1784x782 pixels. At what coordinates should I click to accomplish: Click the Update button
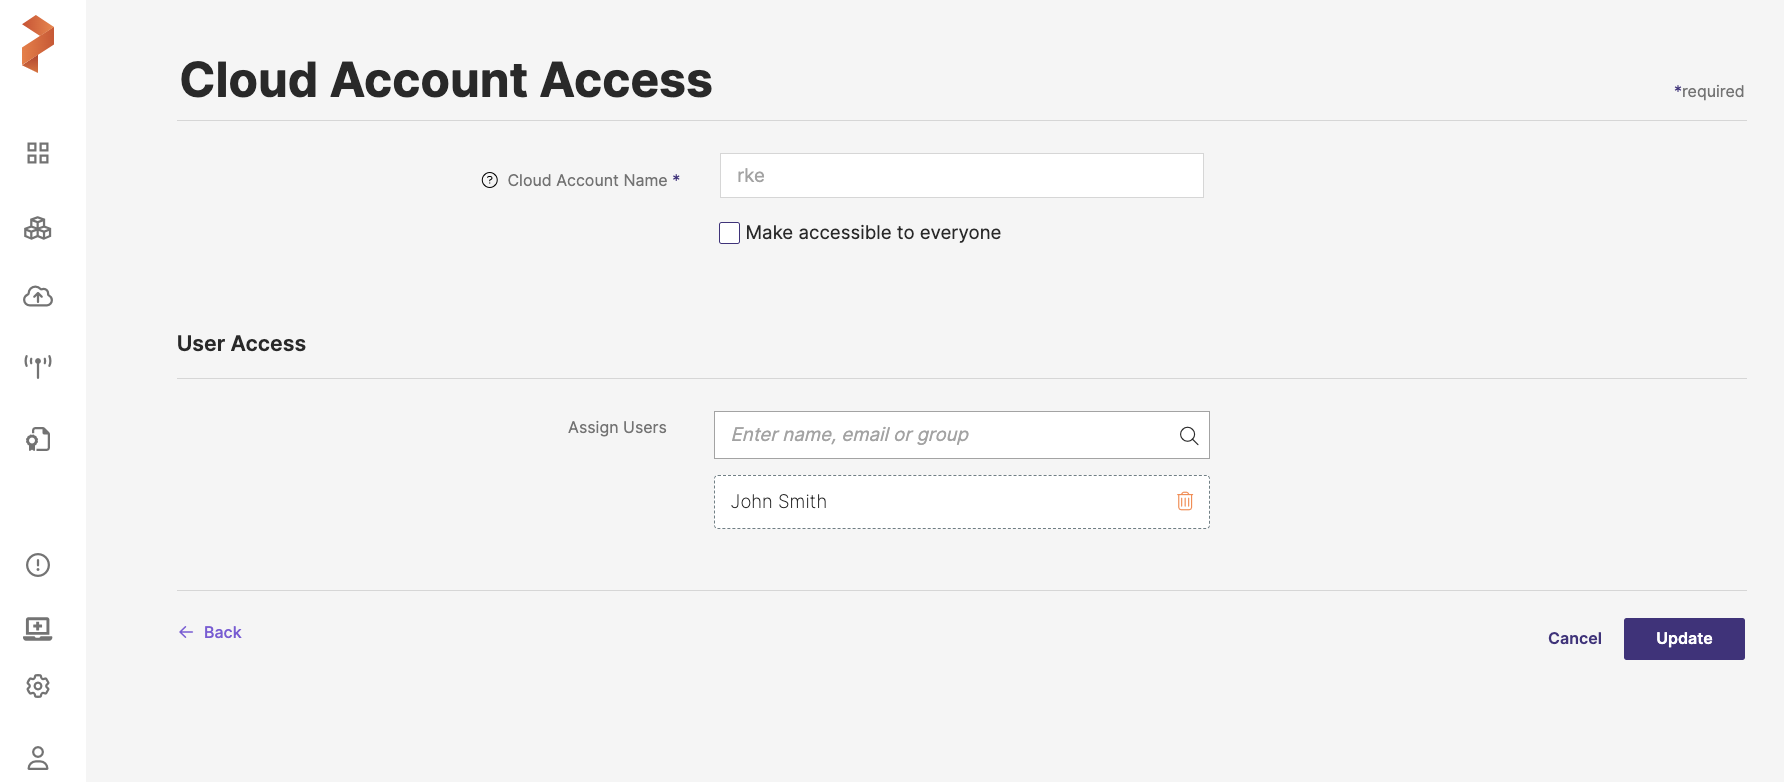(1683, 639)
